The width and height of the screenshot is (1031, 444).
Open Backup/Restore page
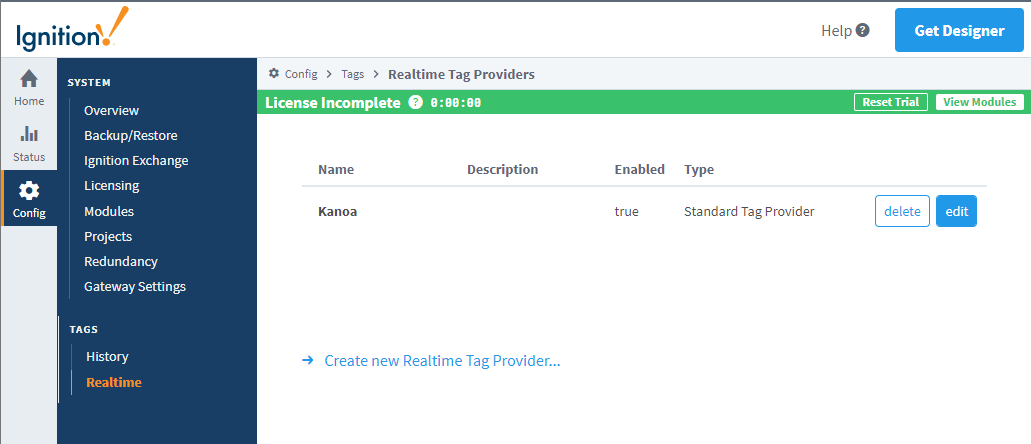[131, 136]
